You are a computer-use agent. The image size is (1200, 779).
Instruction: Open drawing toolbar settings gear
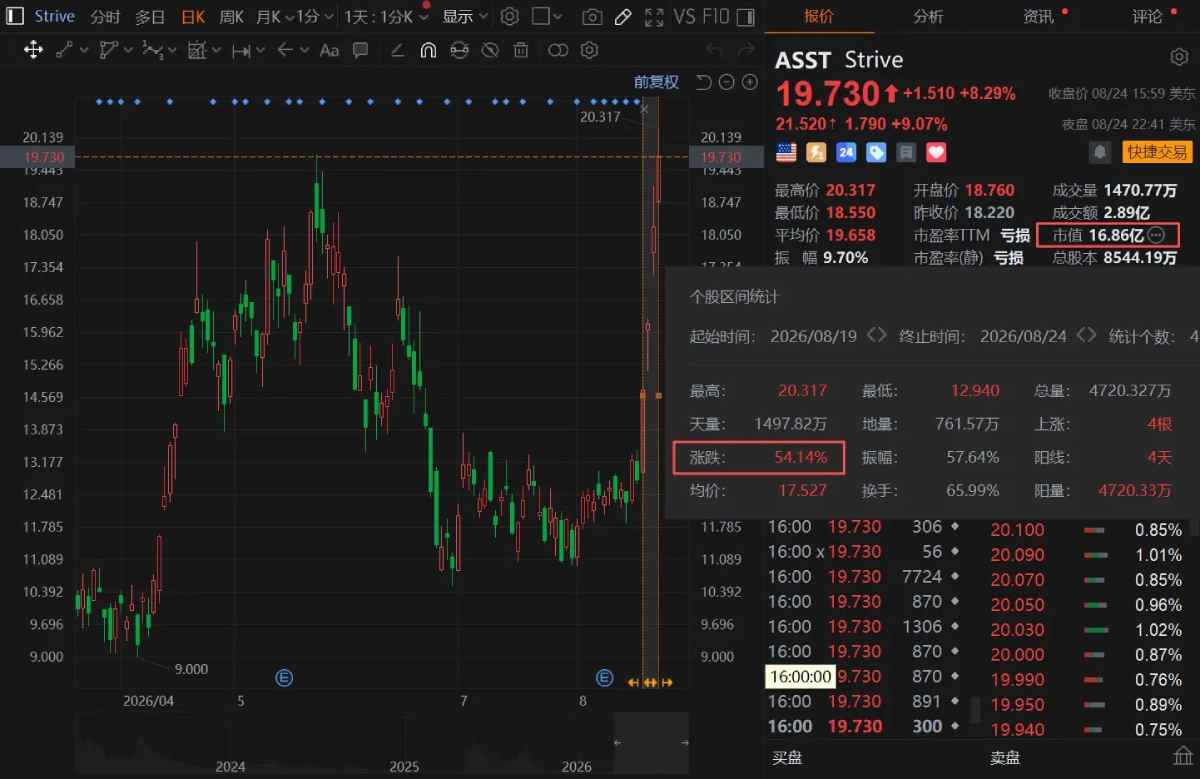(x=589, y=50)
